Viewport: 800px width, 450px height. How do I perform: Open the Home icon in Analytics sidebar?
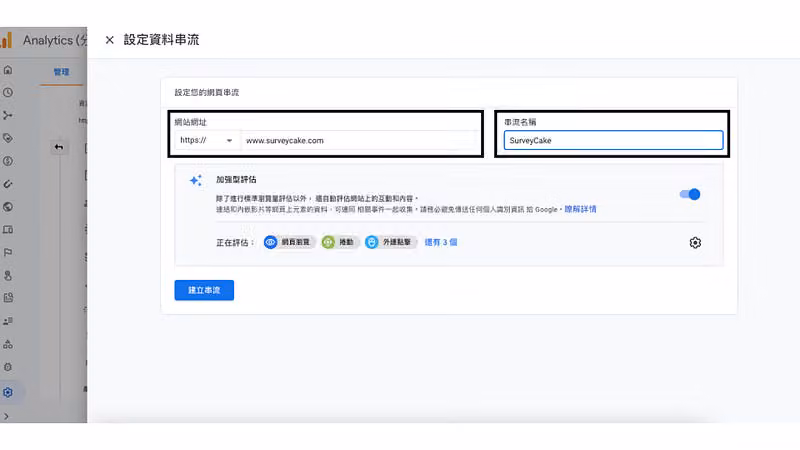[8, 70]
